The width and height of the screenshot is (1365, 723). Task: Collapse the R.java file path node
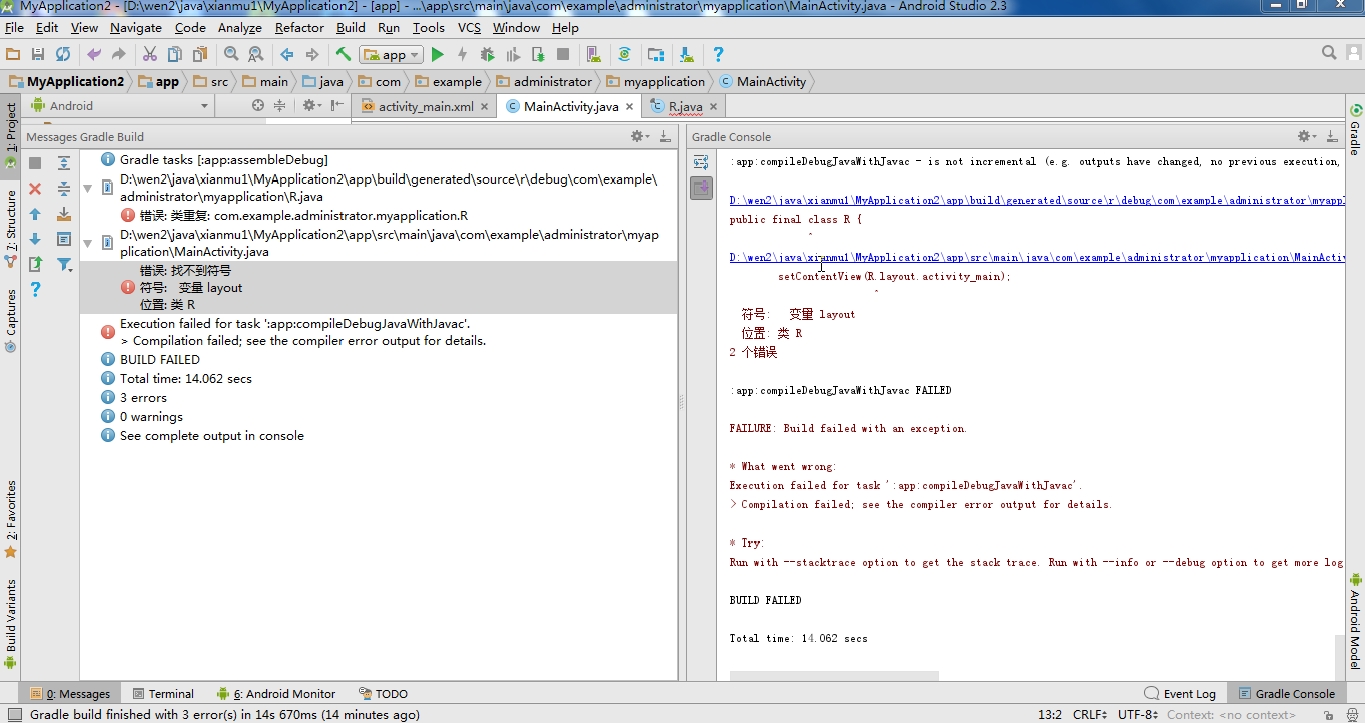coord(88,188)
